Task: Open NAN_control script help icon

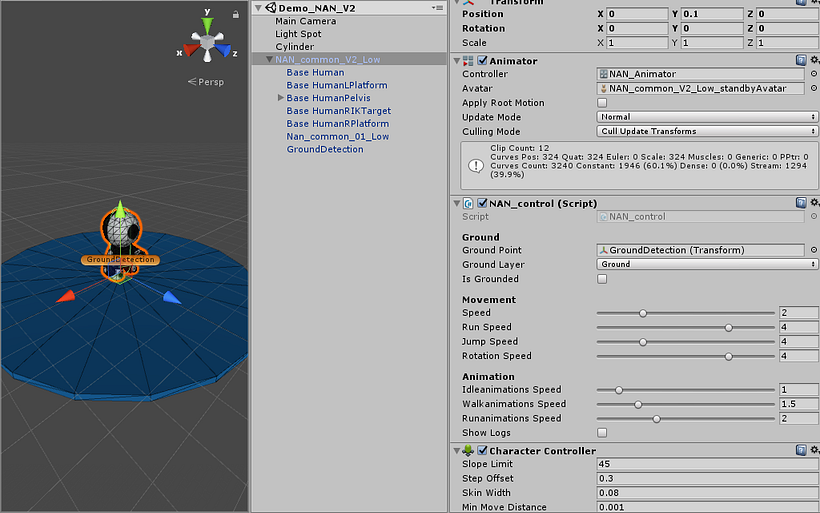Action: click(801, 202)
